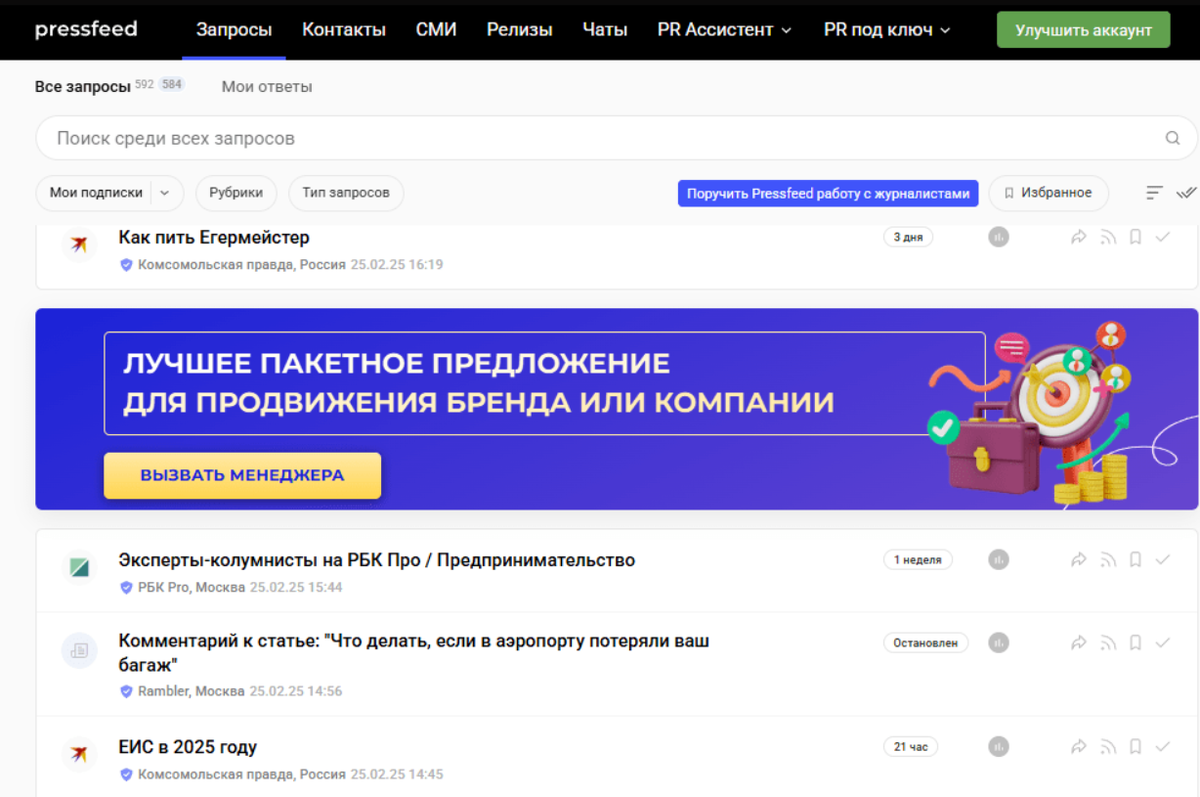Open the потеряли ваш багаж comment request

click(x=414, y=652)
